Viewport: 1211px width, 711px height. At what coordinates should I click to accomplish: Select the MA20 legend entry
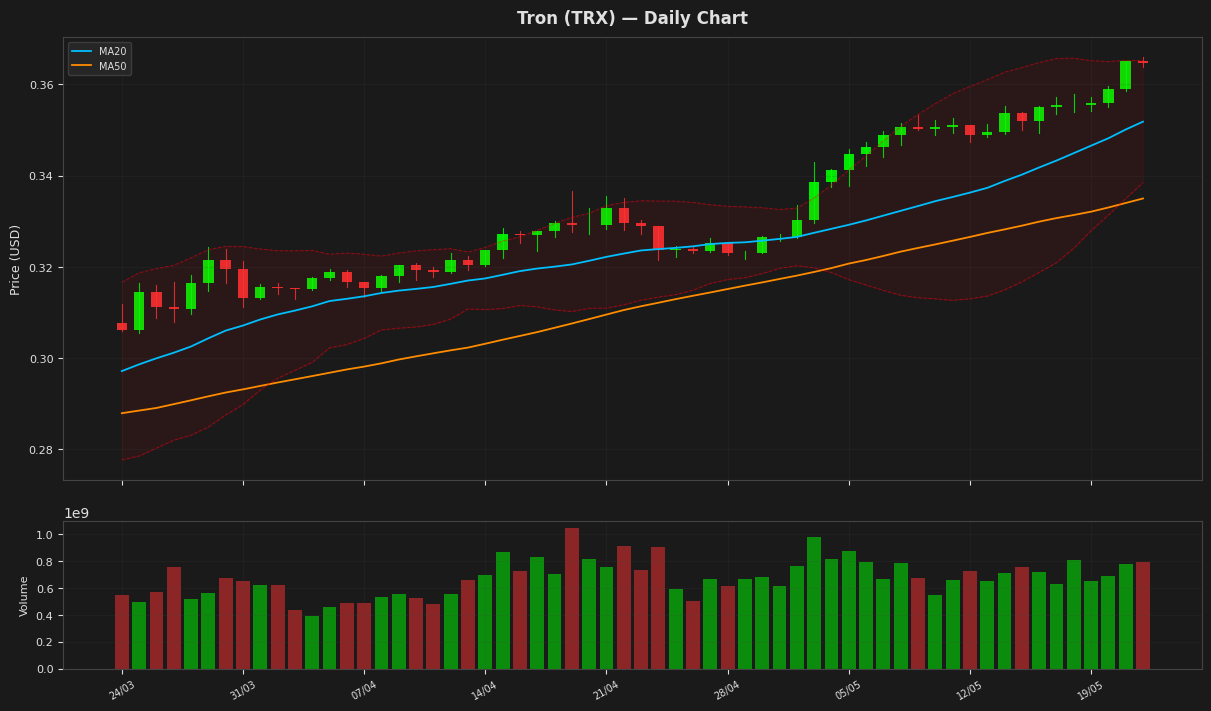[x=98, y=51]
